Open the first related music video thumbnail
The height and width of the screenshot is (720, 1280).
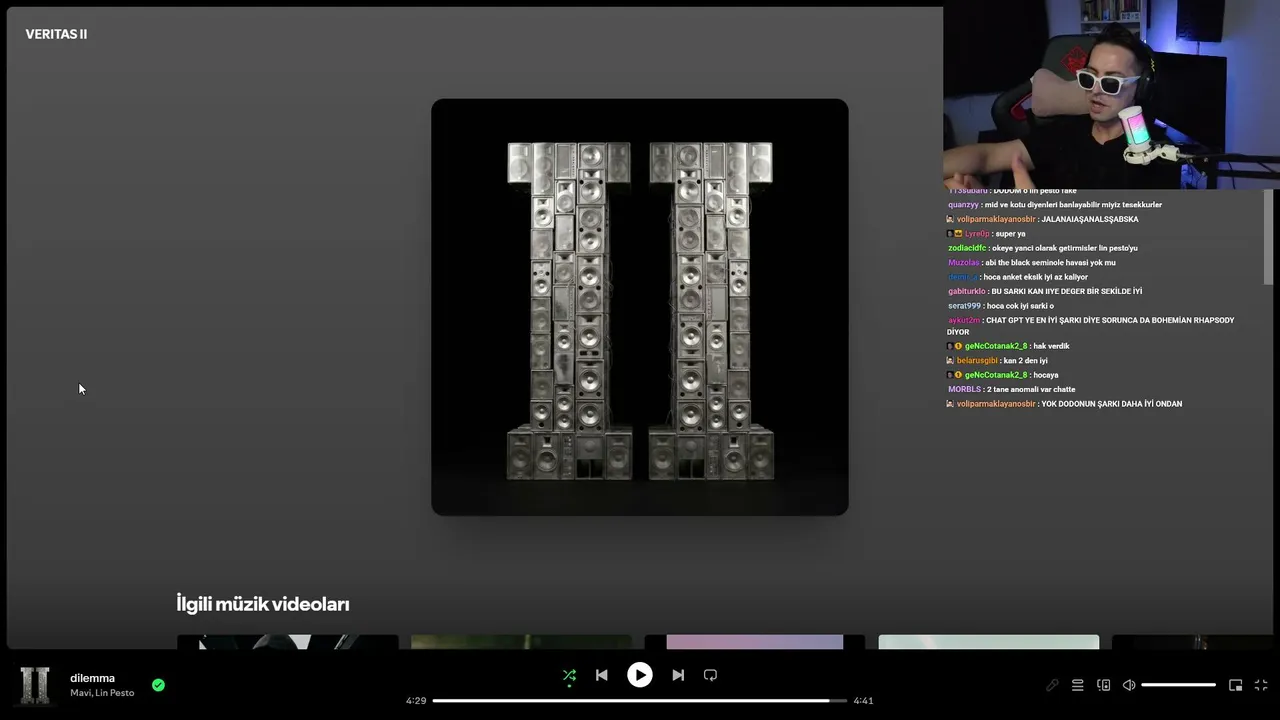tap(288, 642)
